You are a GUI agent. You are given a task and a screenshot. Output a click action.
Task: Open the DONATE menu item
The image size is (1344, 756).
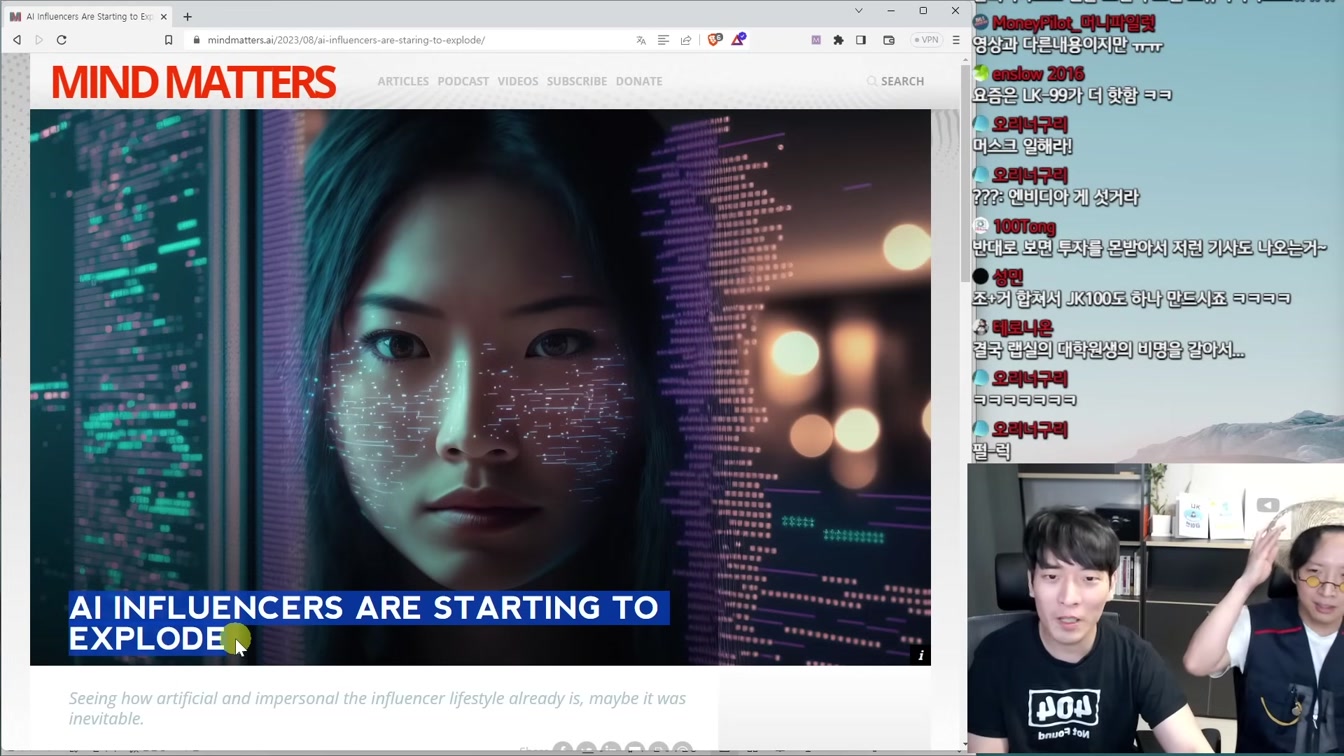(x=639, y=81)
